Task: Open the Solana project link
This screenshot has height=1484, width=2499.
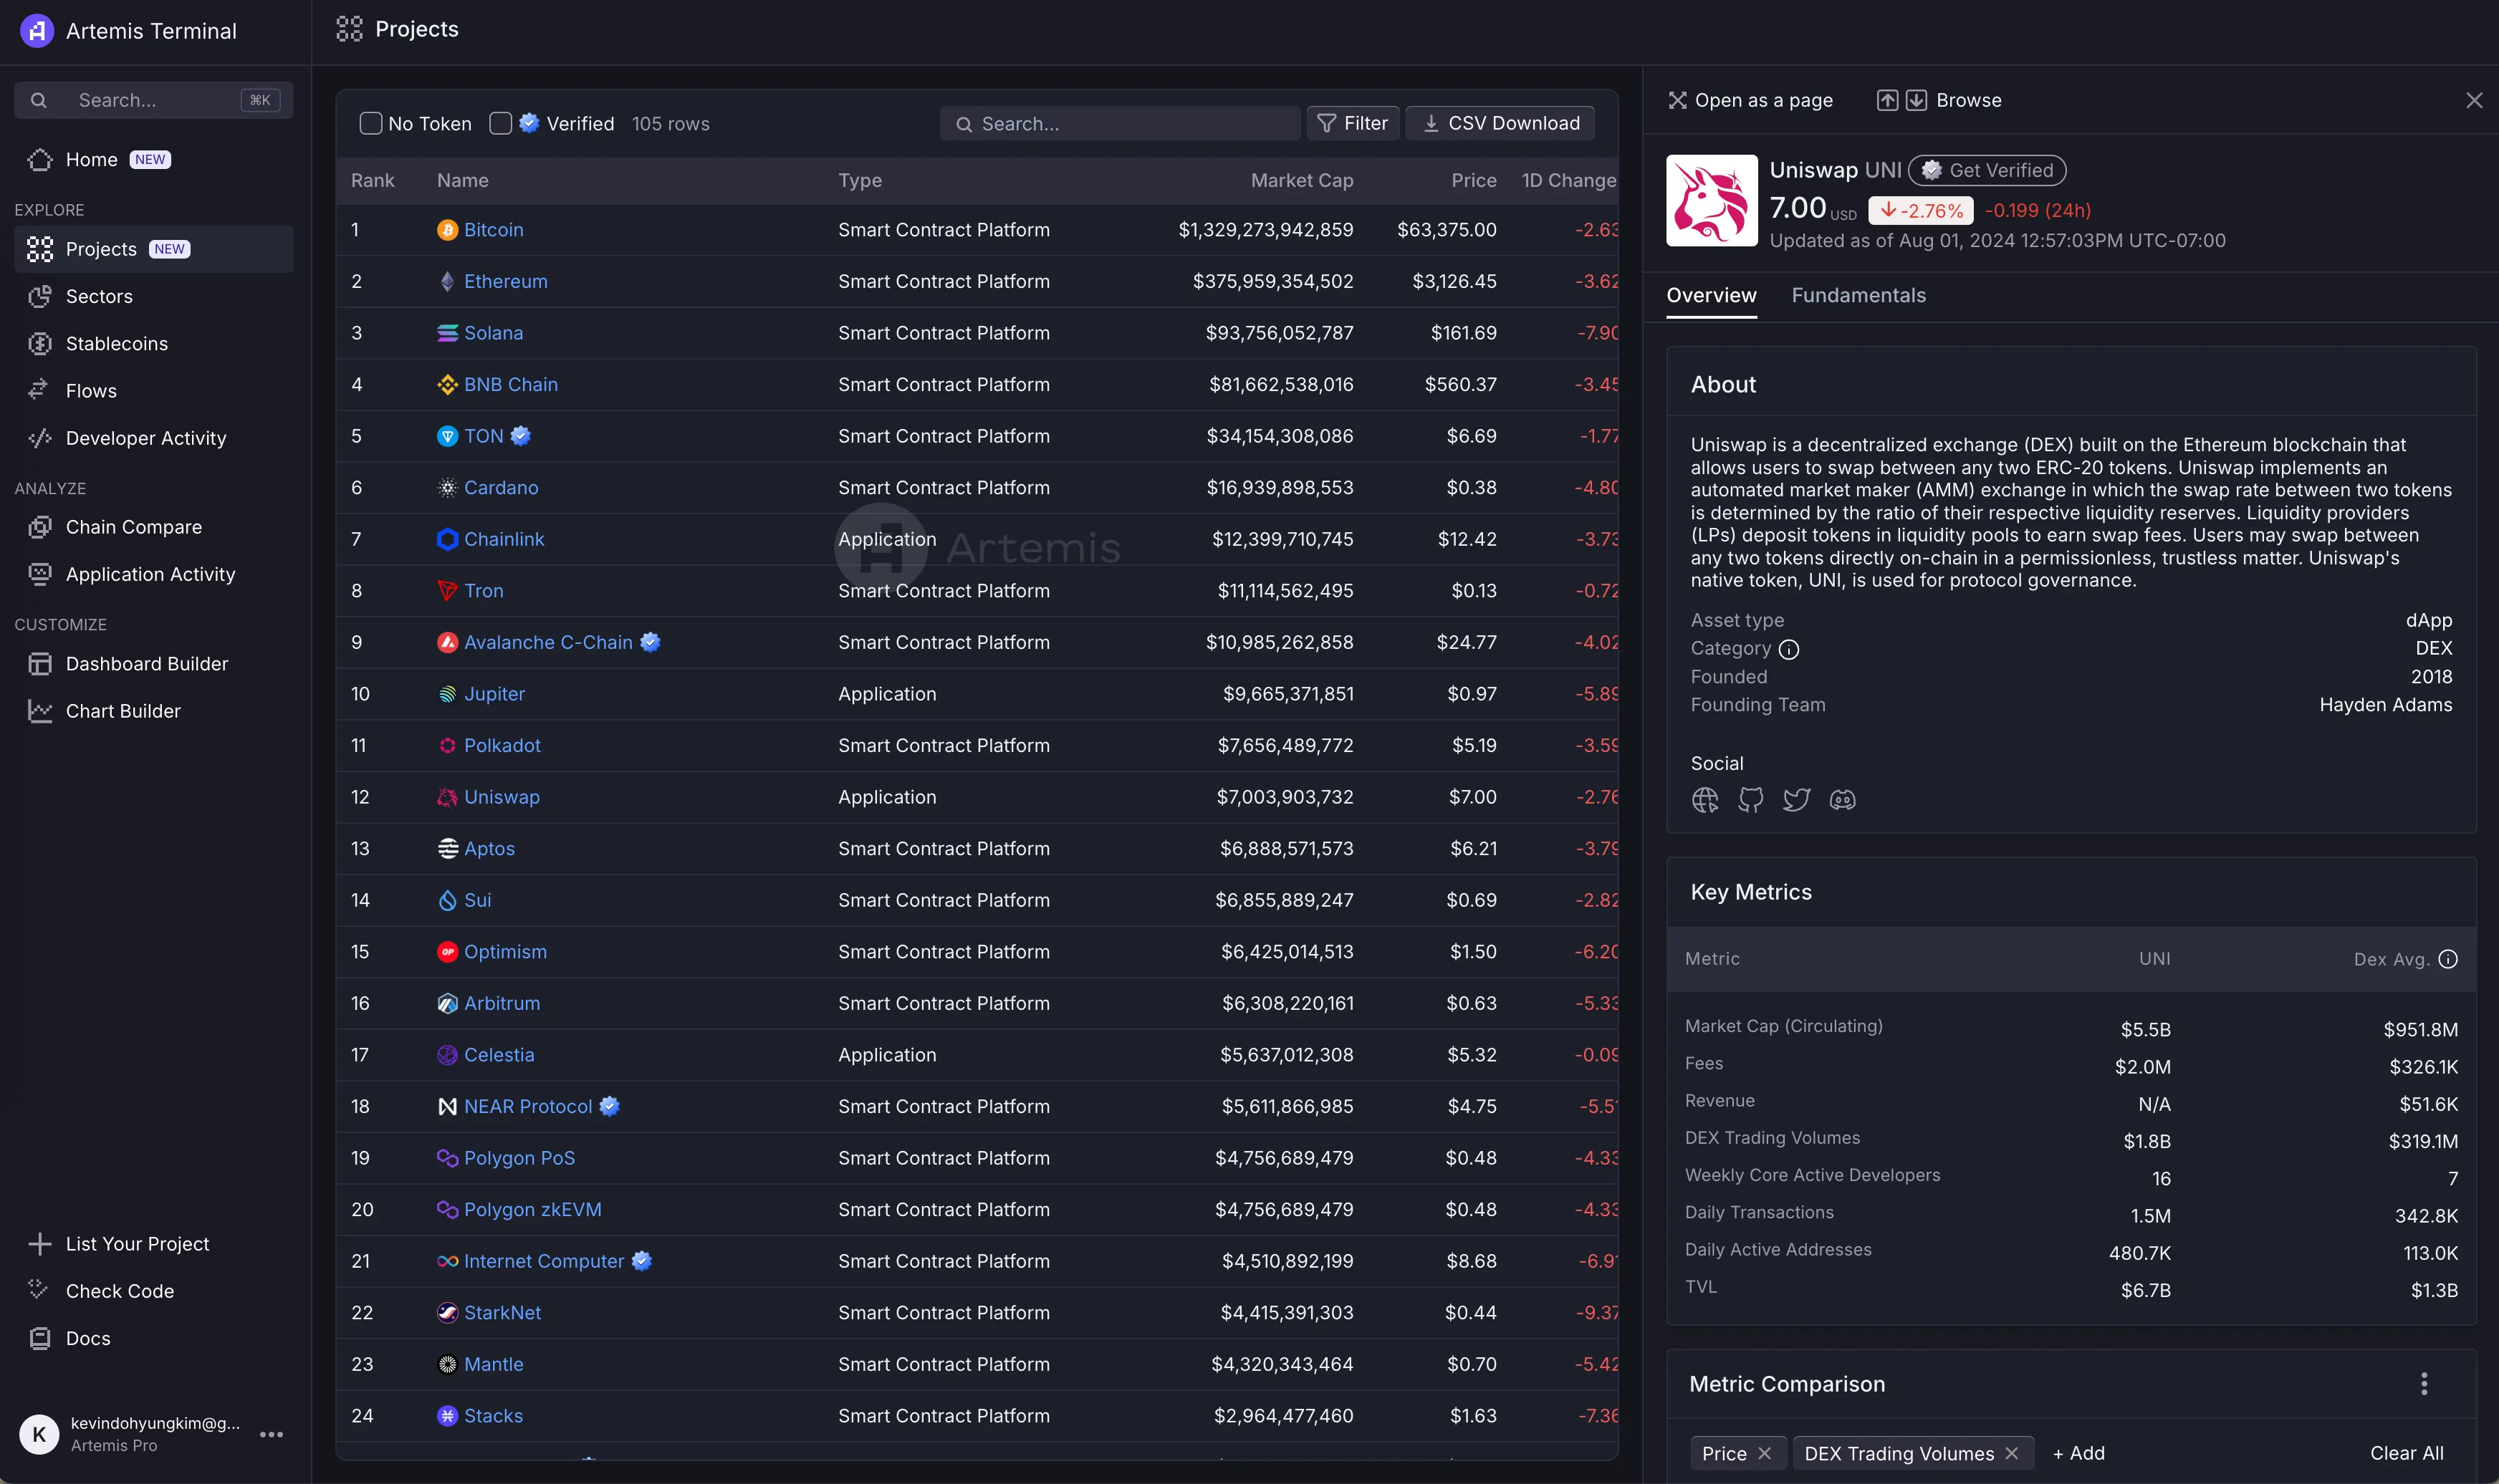Action: [494, 333]
